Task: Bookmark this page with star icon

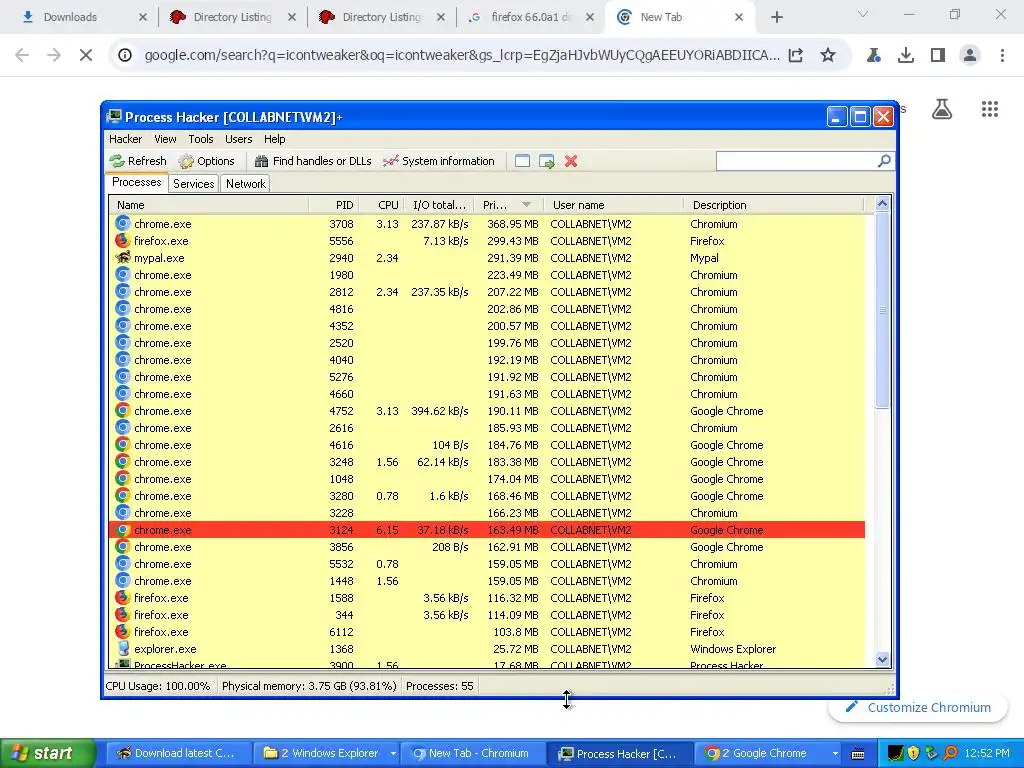Action: click(x=828, y=55)
